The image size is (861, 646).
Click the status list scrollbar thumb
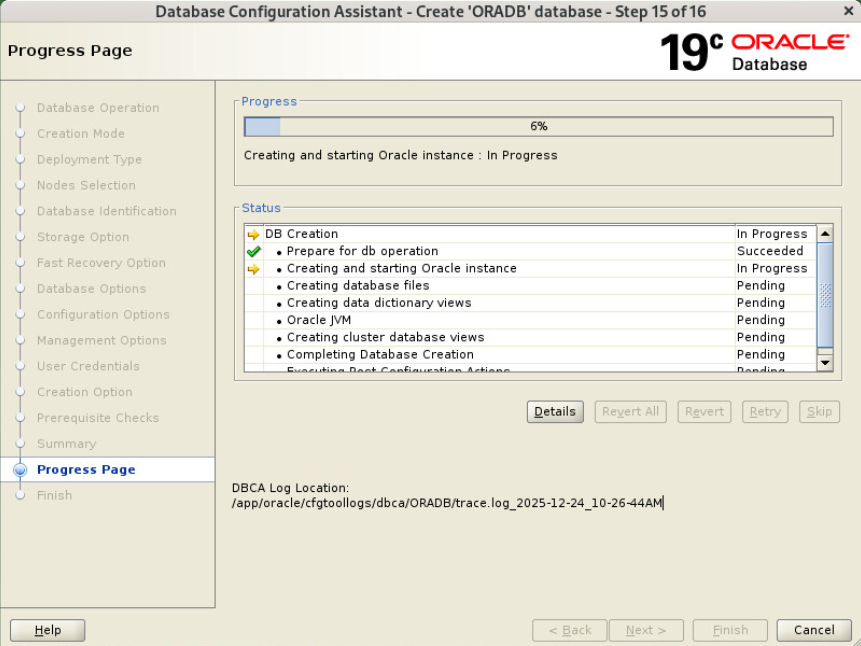(x=825, y=295)
